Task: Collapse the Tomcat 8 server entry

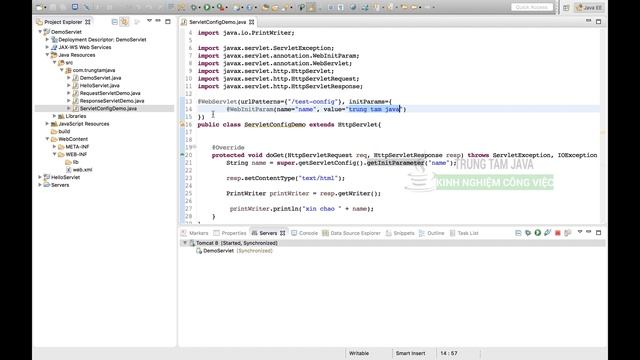Action: click(184, 243)
